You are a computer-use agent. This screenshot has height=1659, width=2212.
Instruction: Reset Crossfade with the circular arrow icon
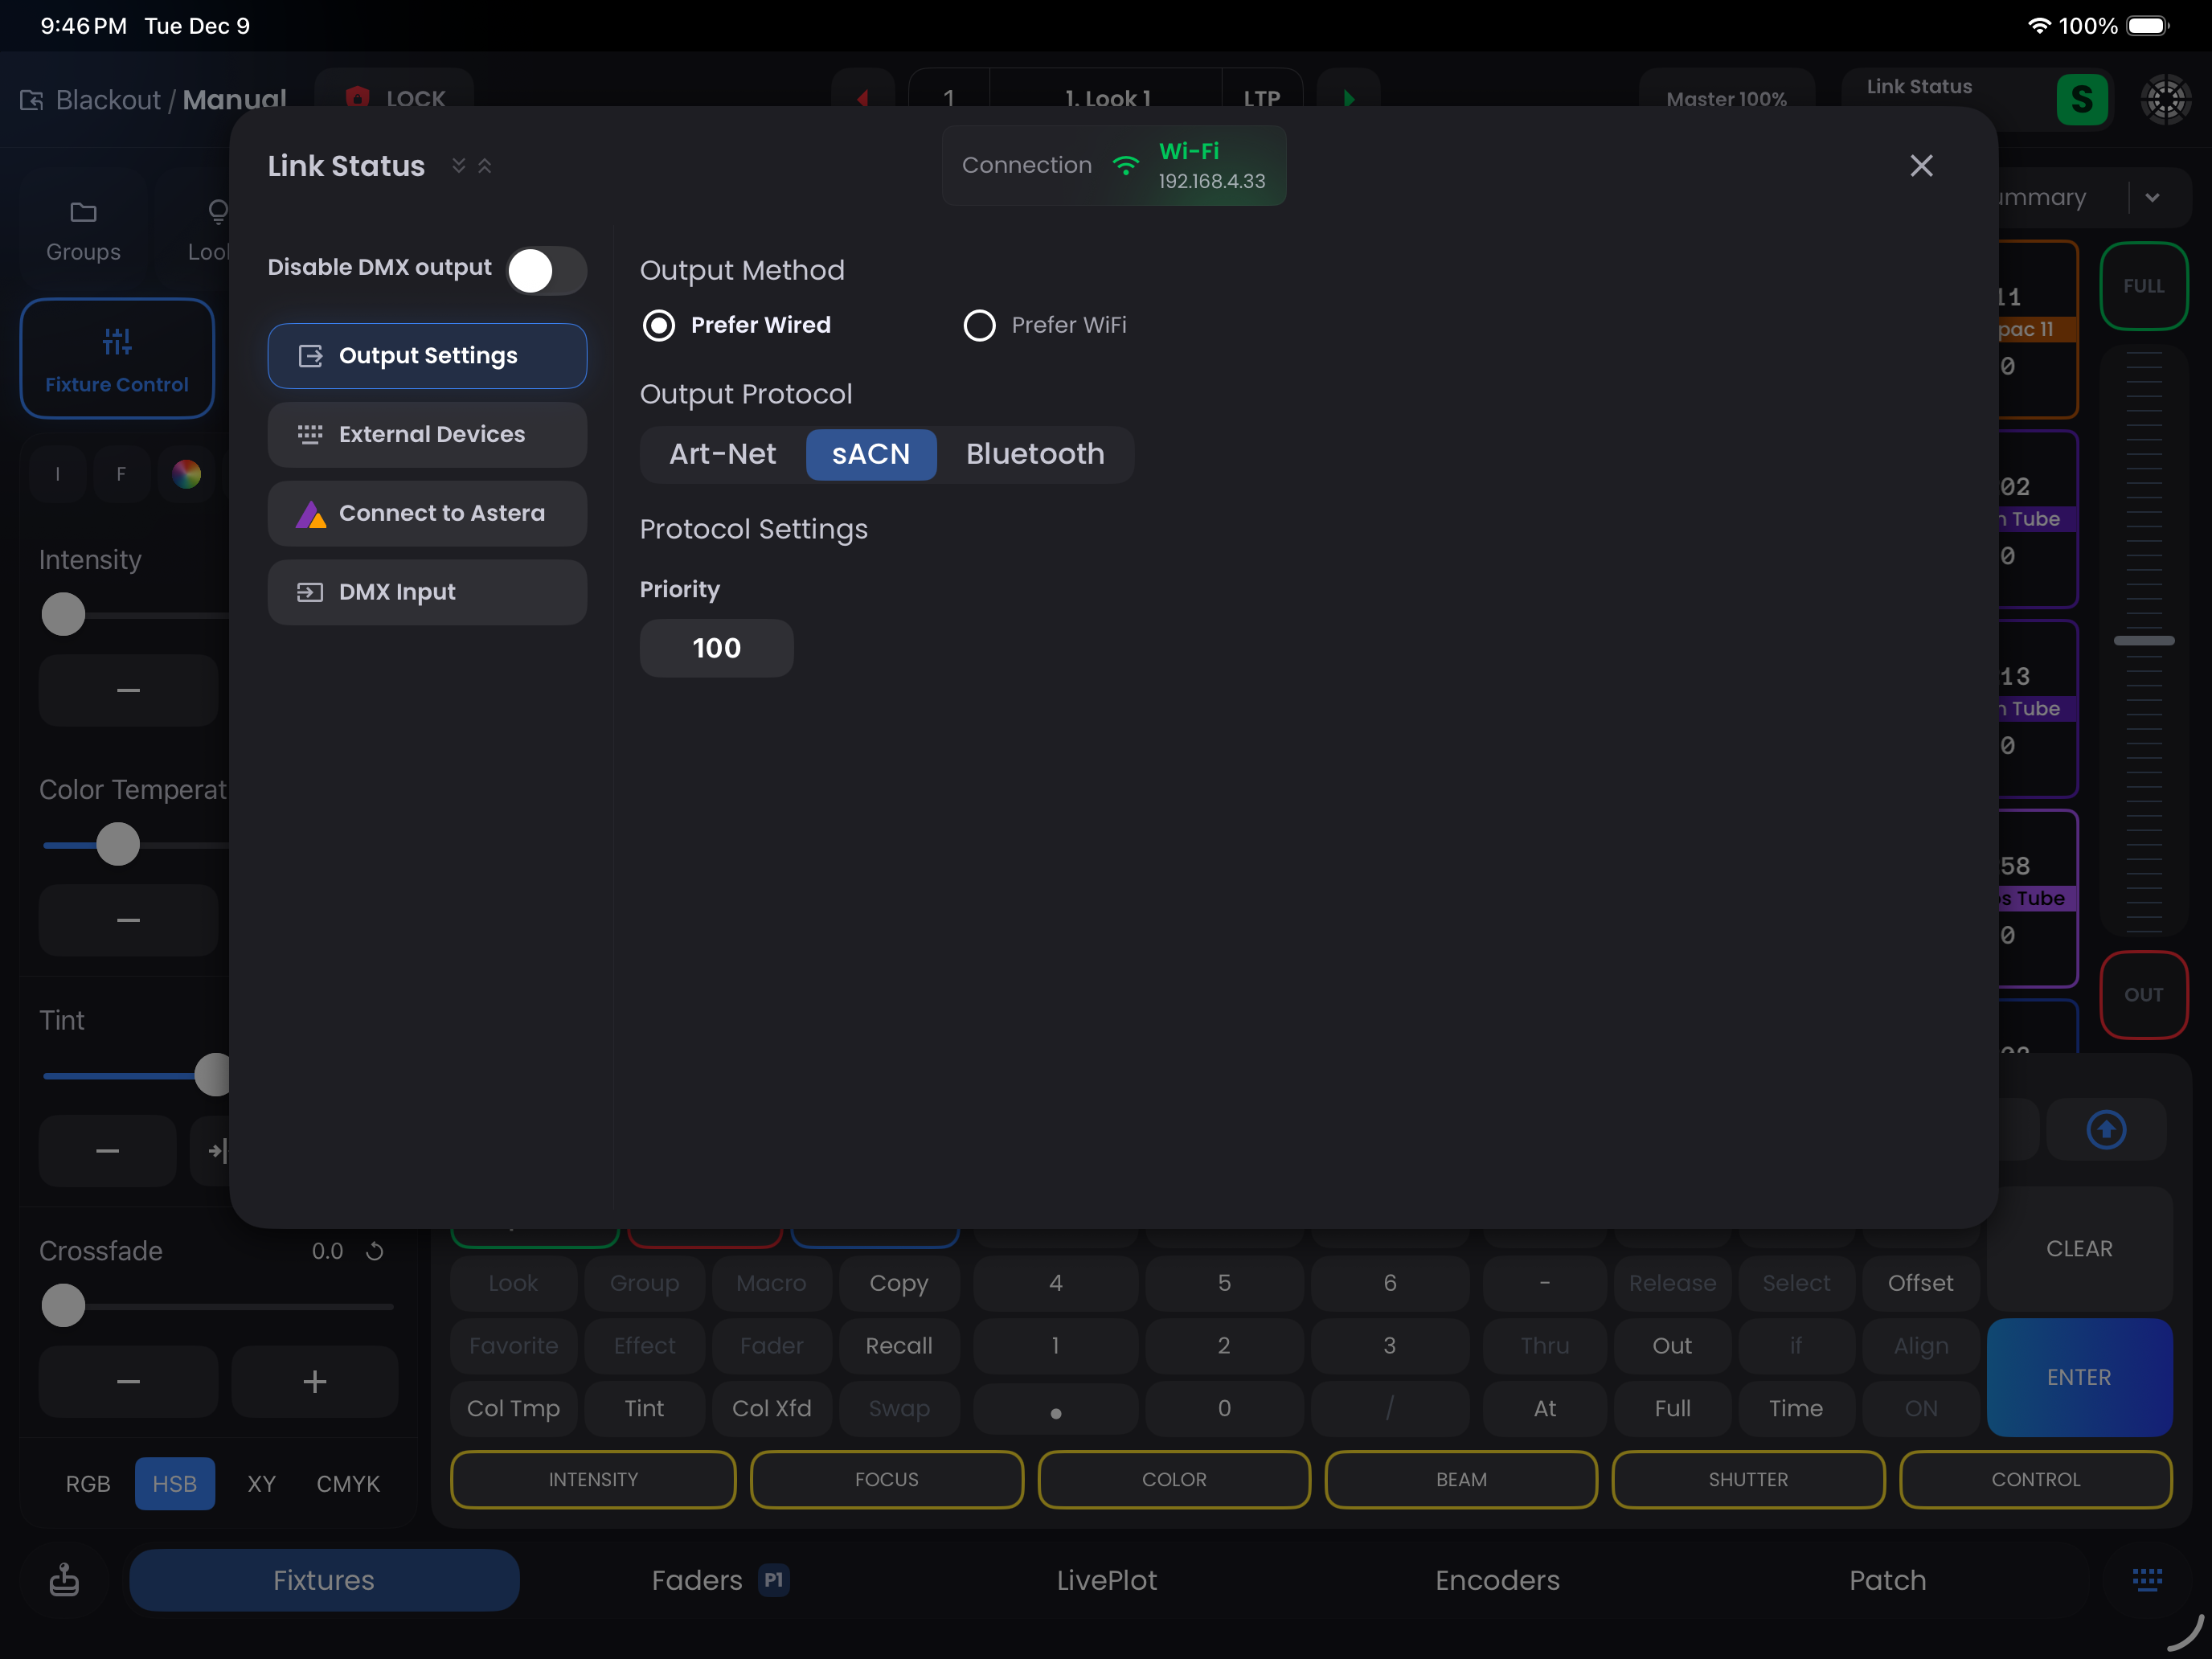tap(375, 1251)
